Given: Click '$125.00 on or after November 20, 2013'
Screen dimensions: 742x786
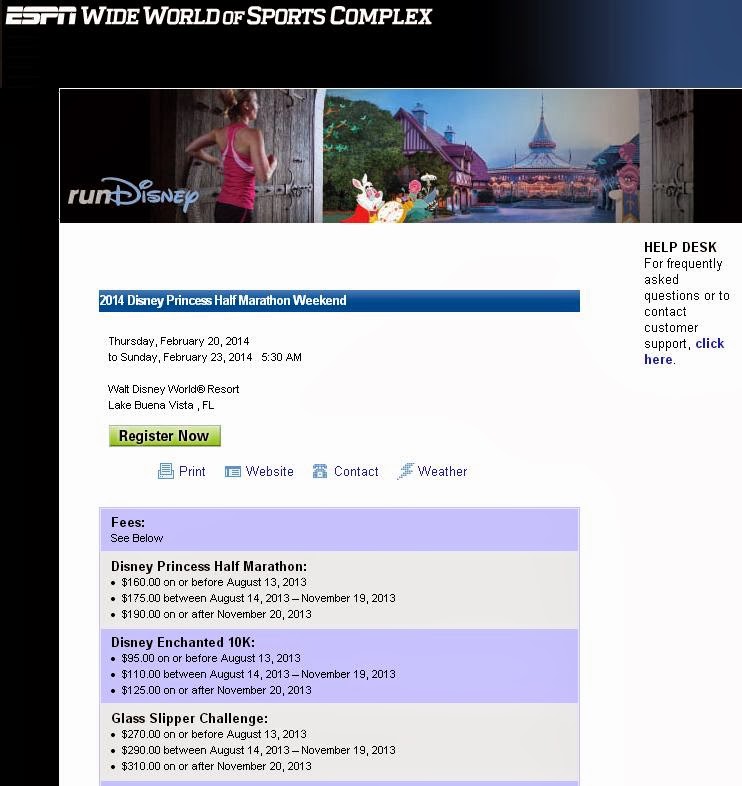Looking at the screenshot, I should point(216,690).
